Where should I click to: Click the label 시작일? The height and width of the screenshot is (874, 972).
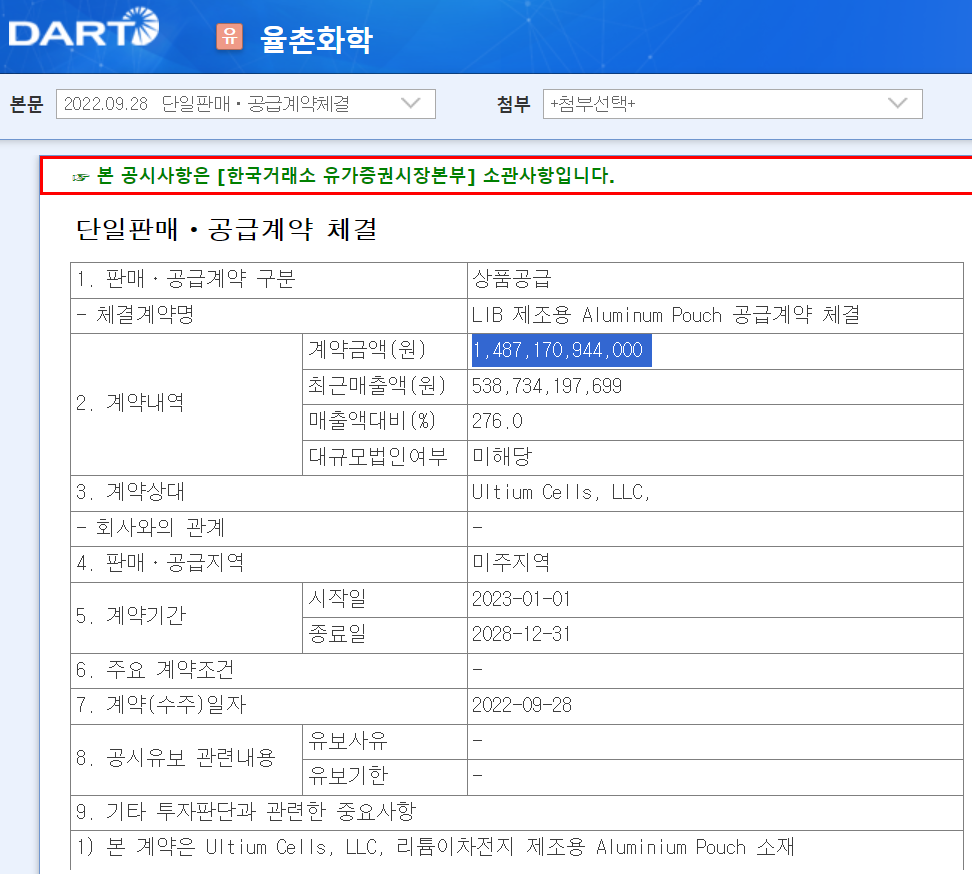[x=337, y=599]
